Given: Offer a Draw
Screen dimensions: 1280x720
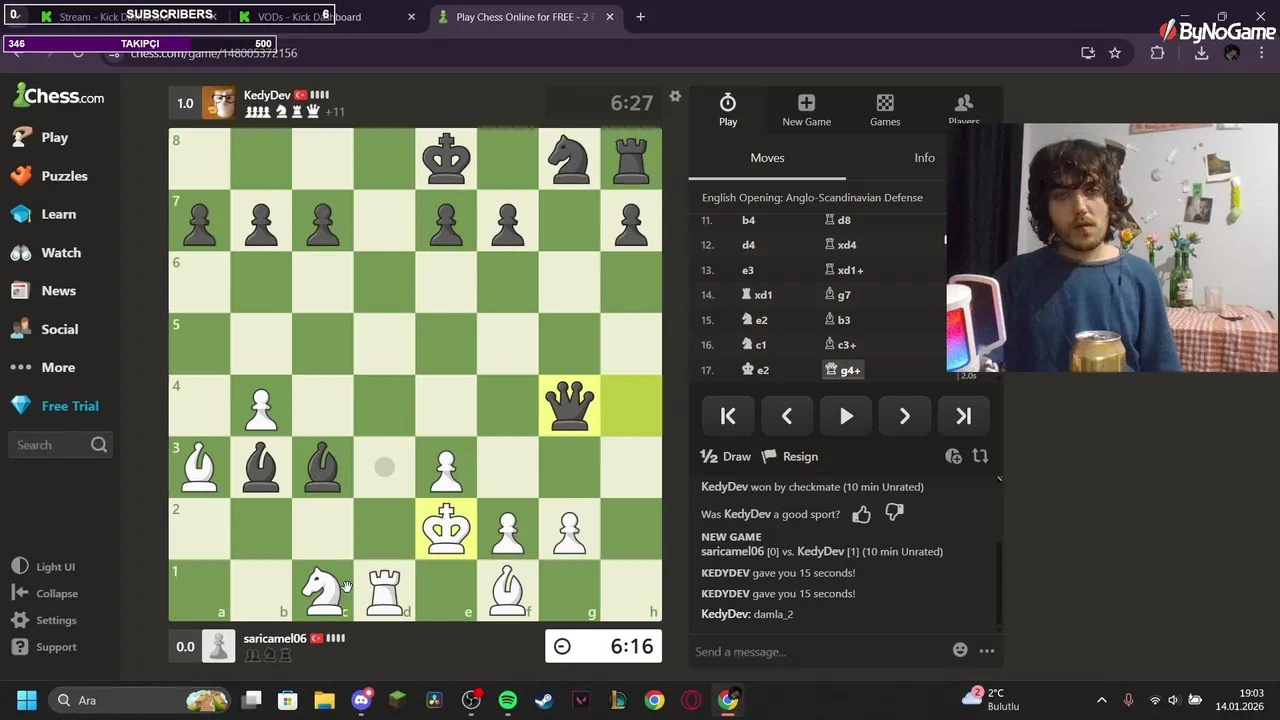Looking at the screenshot, I should 726,456.
